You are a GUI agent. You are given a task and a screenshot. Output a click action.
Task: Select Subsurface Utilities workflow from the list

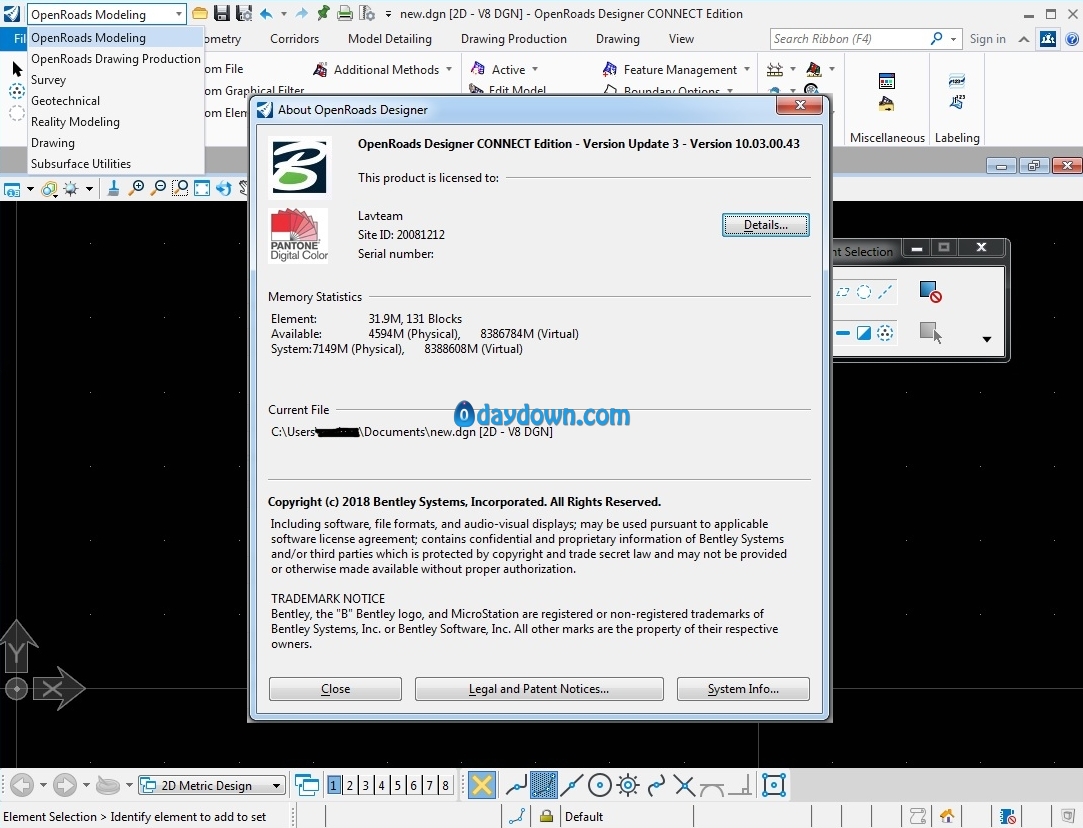[116, 164]
